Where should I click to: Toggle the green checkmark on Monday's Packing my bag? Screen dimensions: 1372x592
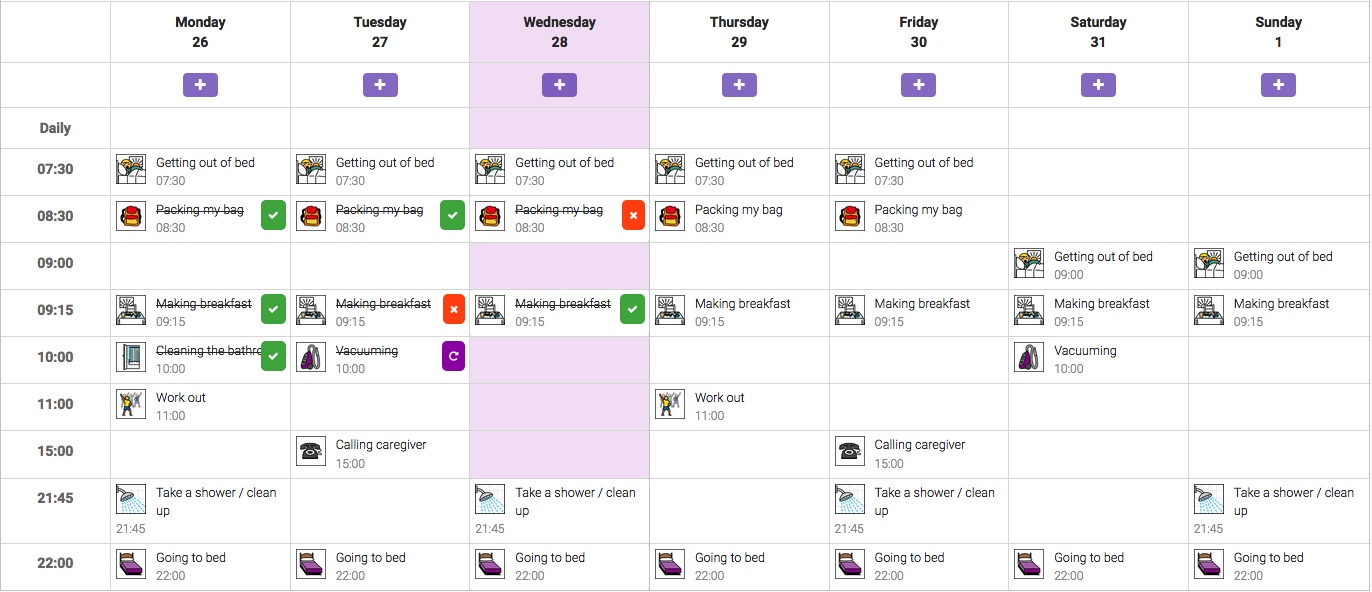click(273, 215)
